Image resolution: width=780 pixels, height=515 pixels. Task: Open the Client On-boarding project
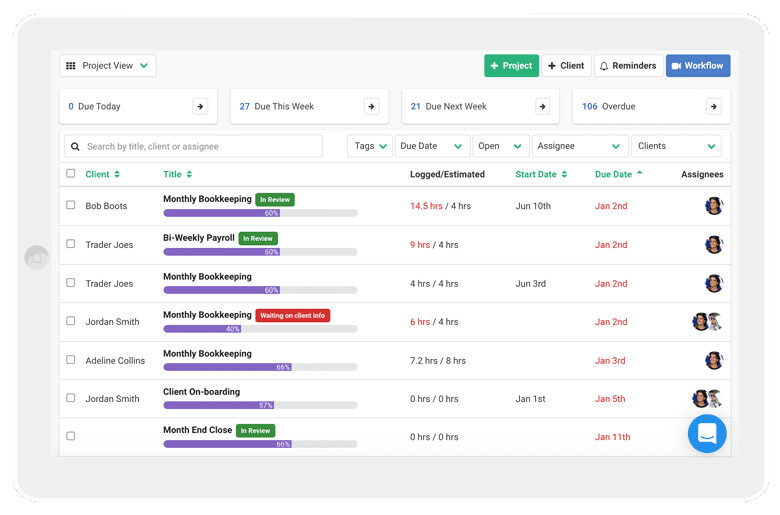click(x=201, y=392)
